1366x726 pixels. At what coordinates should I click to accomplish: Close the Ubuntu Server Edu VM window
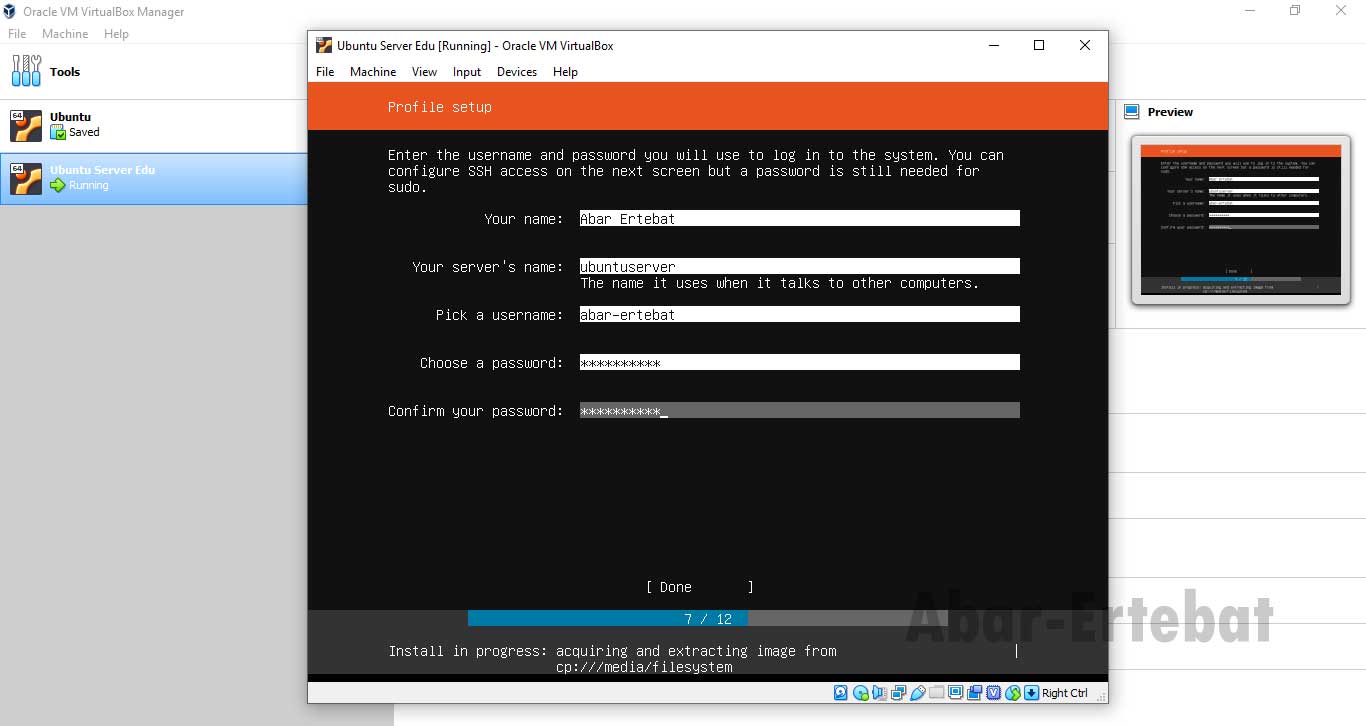coord(1085,45)
